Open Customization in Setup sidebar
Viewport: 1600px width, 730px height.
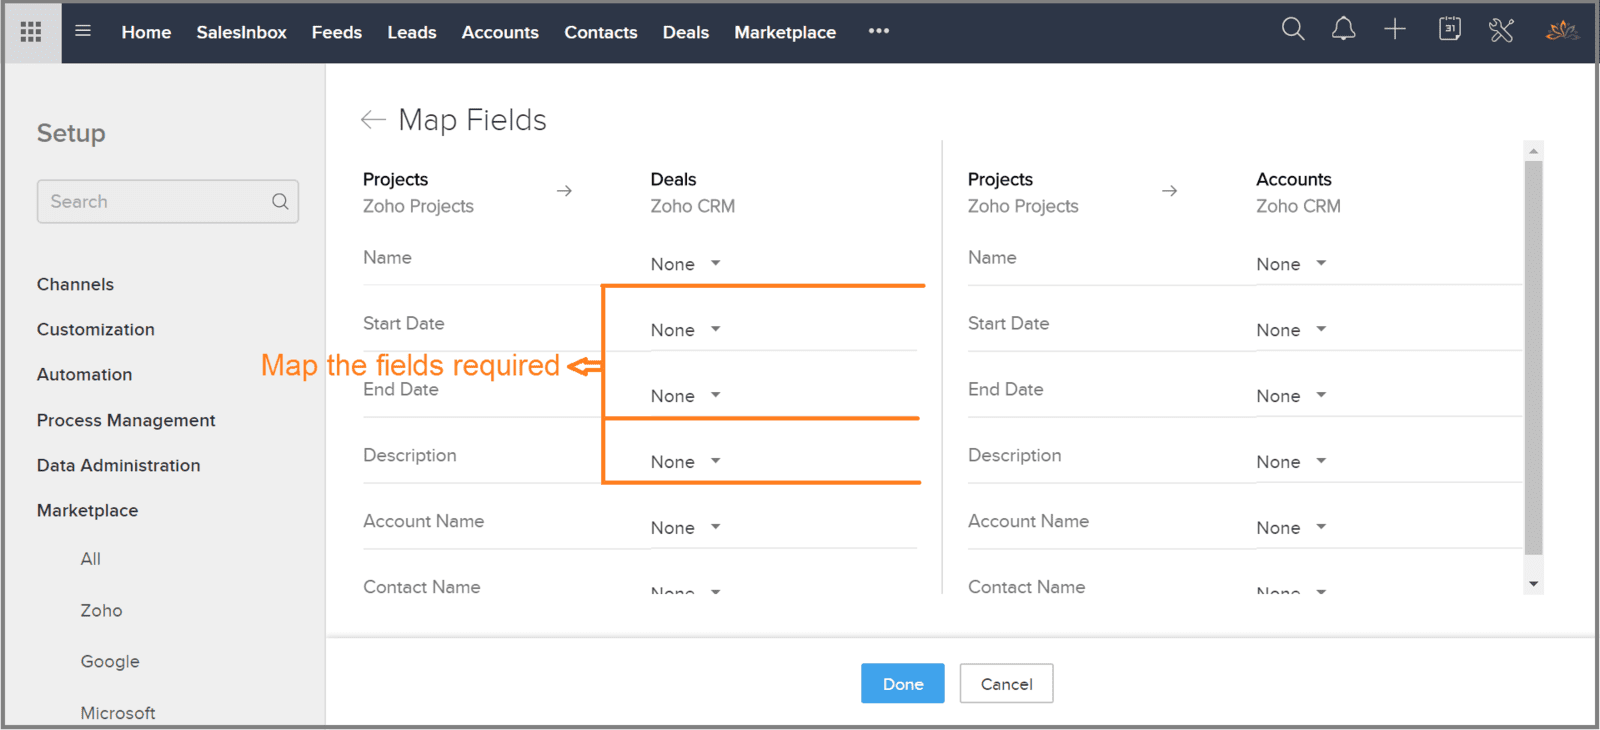pos(96,329)
